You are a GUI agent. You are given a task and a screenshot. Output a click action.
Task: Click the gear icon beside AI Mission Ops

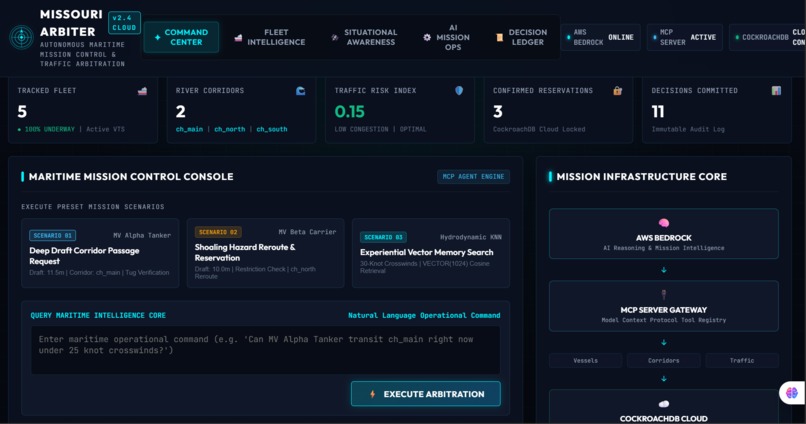coord(427,38)
